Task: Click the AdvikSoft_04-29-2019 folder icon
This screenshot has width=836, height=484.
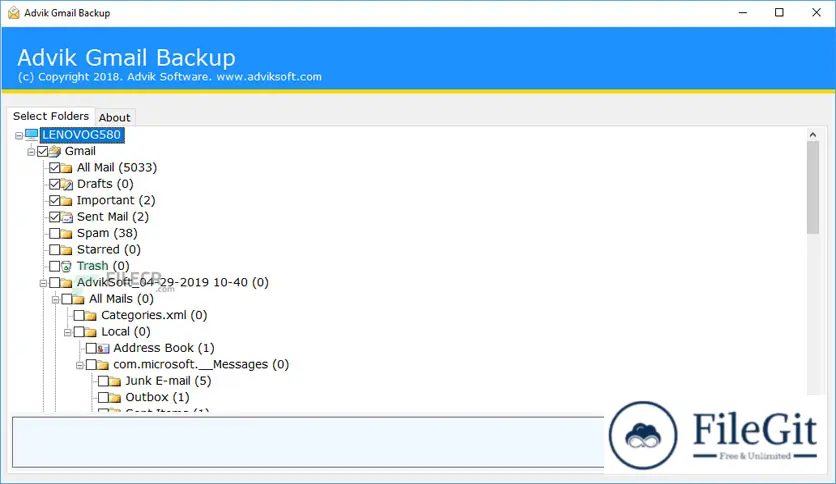Action: 67,283
